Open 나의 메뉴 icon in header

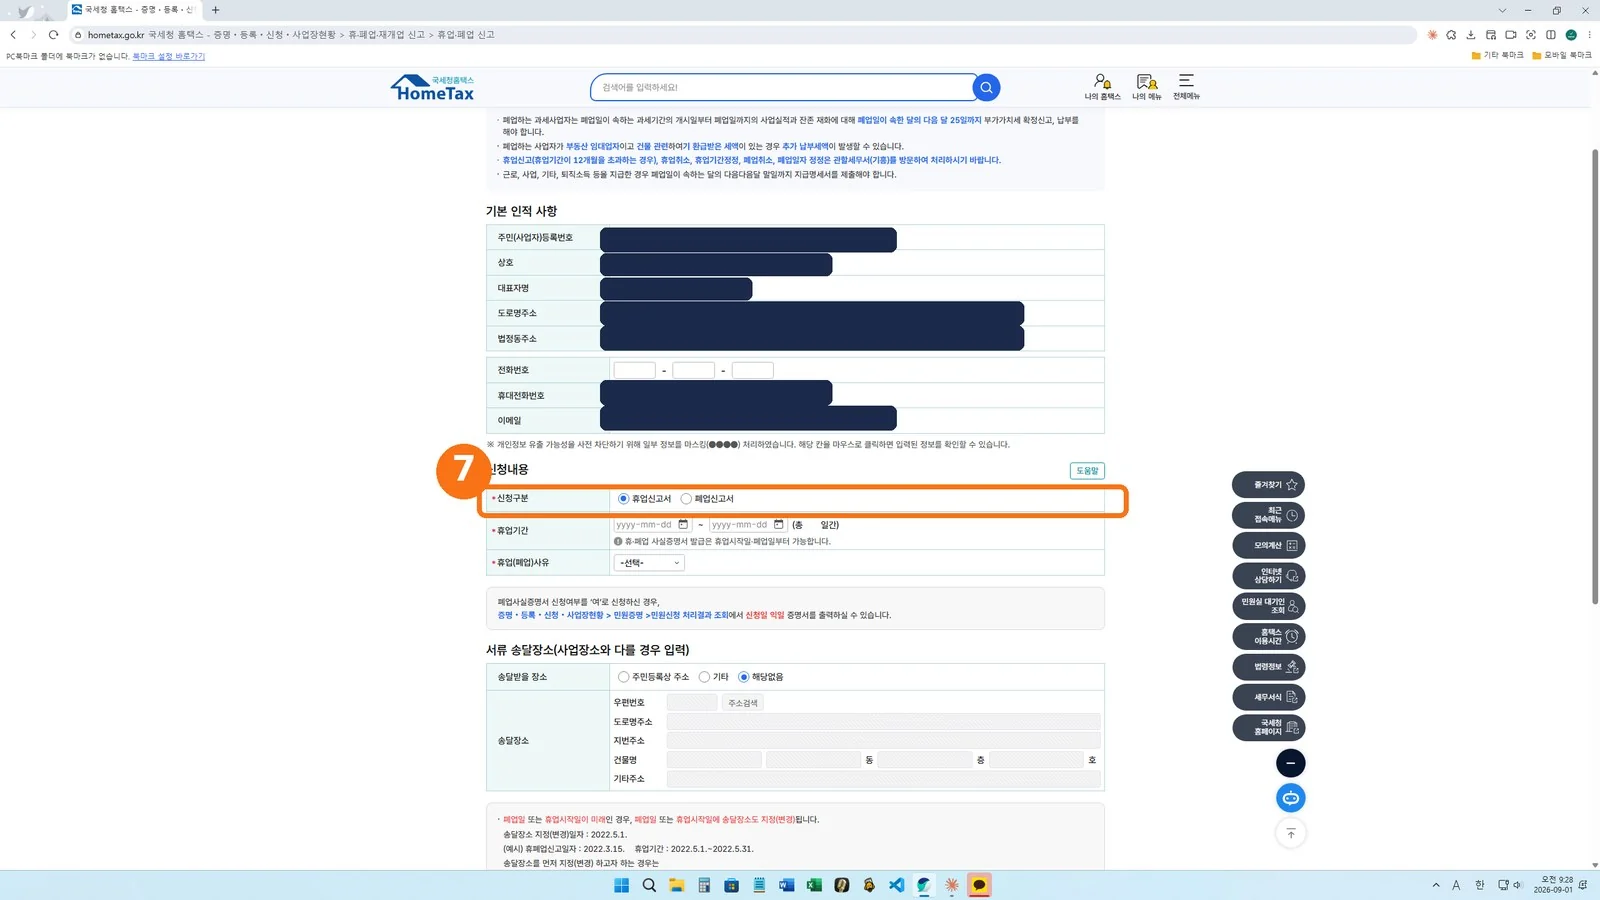coord(1146,87)
